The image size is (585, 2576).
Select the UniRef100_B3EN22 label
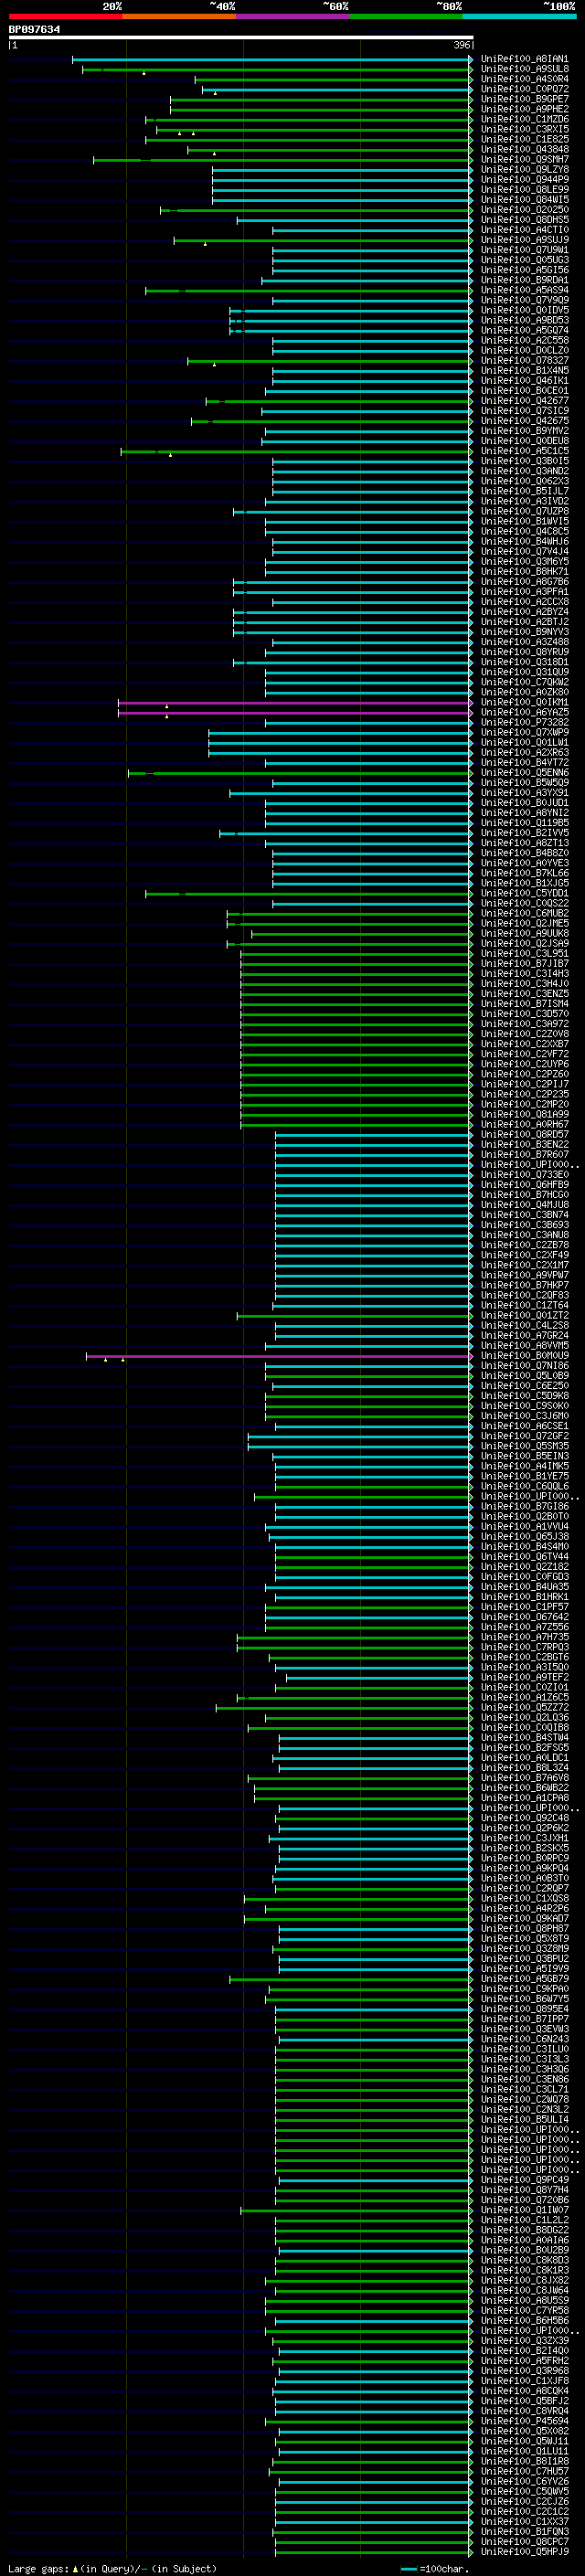[524, 1144]
